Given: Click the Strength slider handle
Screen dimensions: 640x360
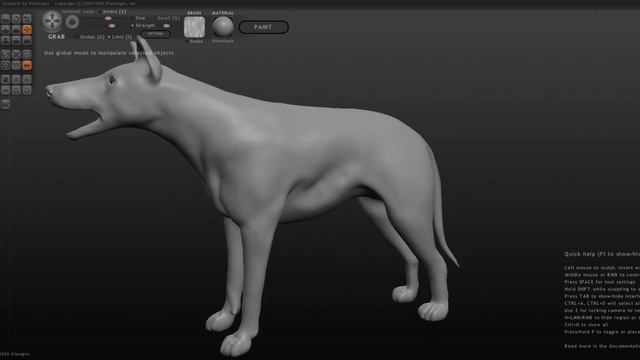Looking at the screenshot, I should 112,26.
